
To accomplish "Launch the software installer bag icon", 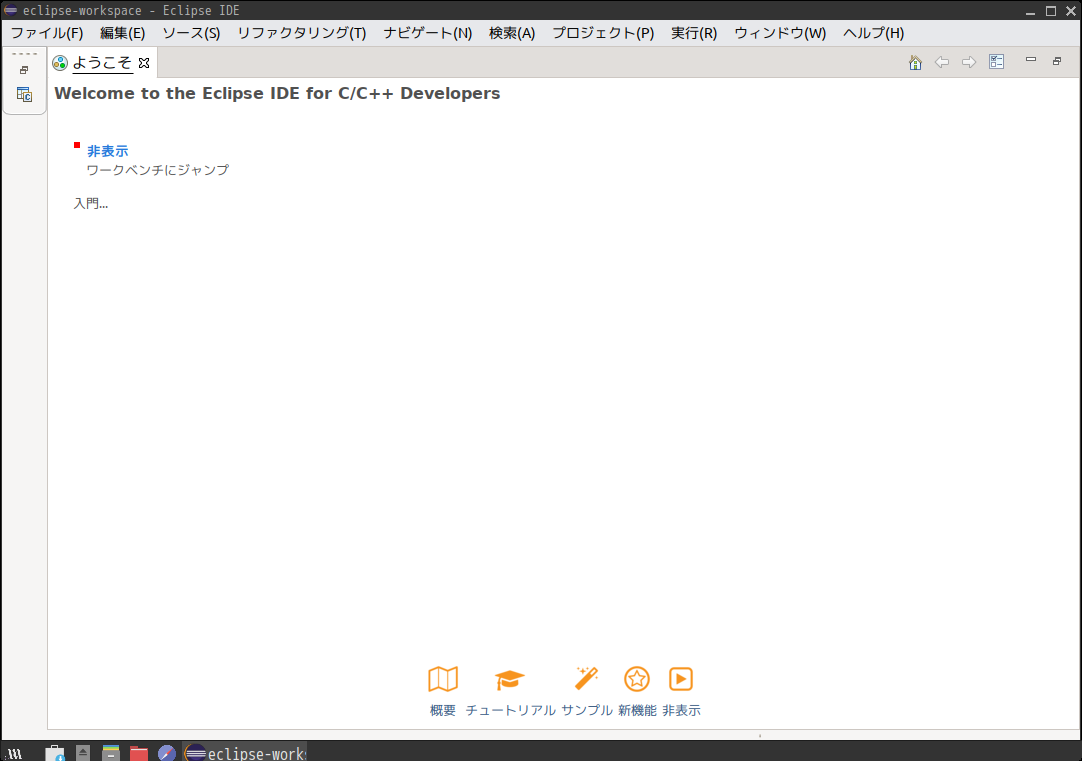I will click(x=55, y=753).
